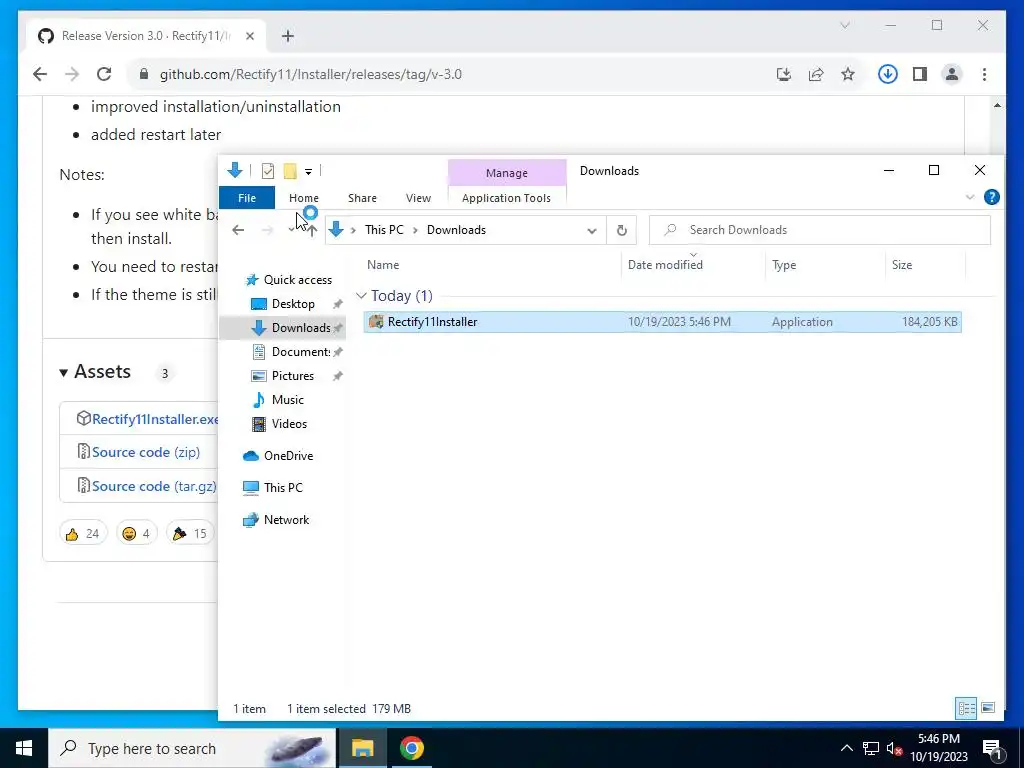Switch to View ribbon tab
Image resolution: width=1024 pixels, height=768 pixels.
pos(418,198)
